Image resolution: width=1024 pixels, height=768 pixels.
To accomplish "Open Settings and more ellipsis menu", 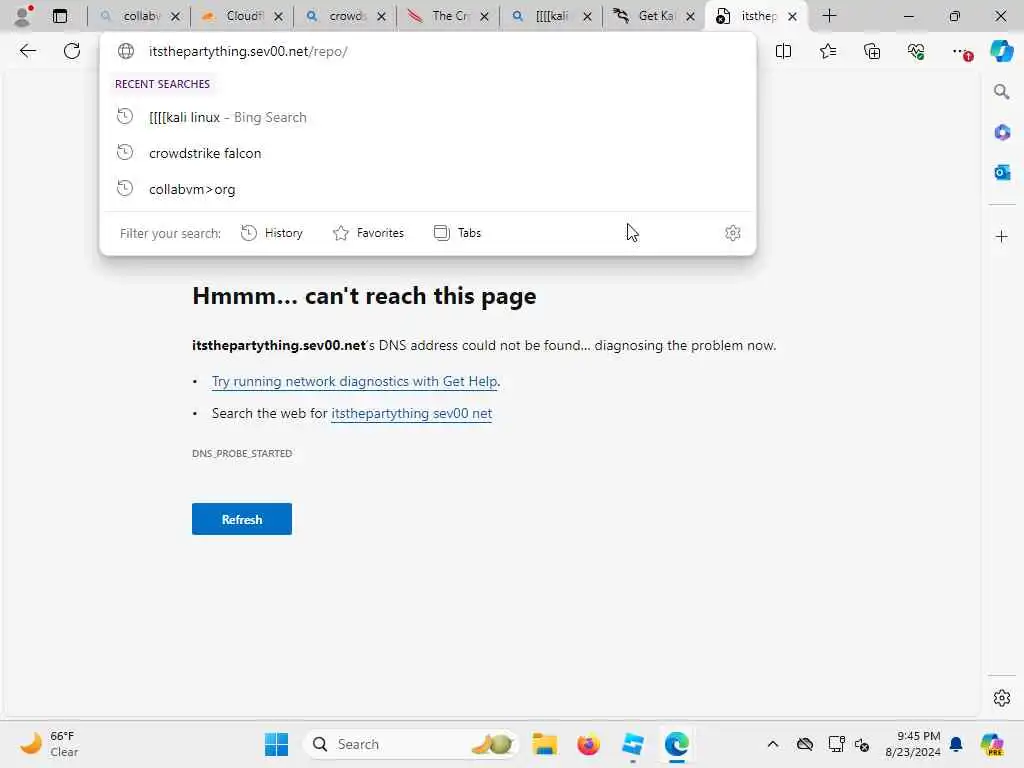I will click(961, 51).
